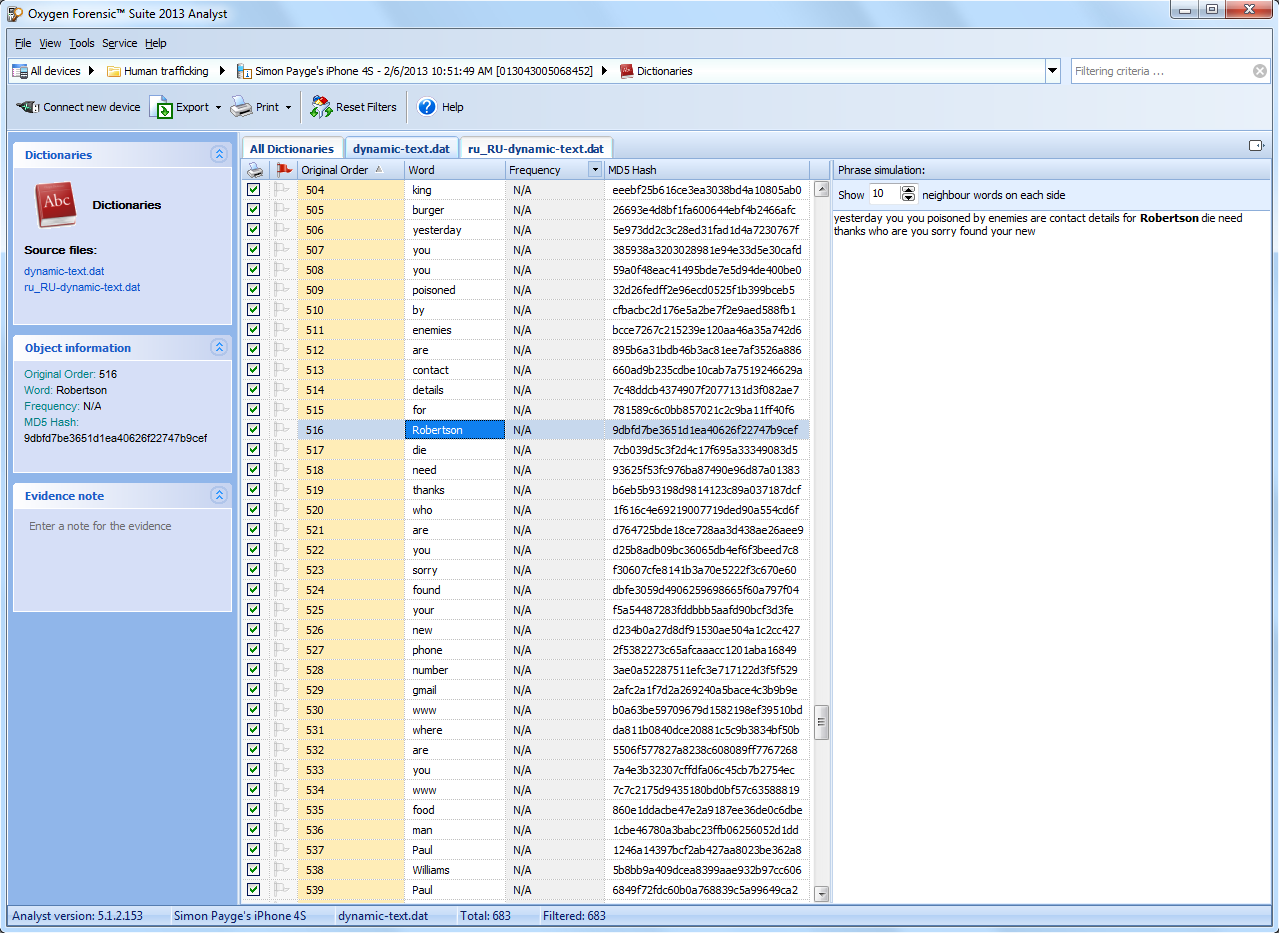This screenshot has height=933, width=1279.
Task: Expand arrow after Human trafficking breadcrumb
Action: [x=222, y=71]
